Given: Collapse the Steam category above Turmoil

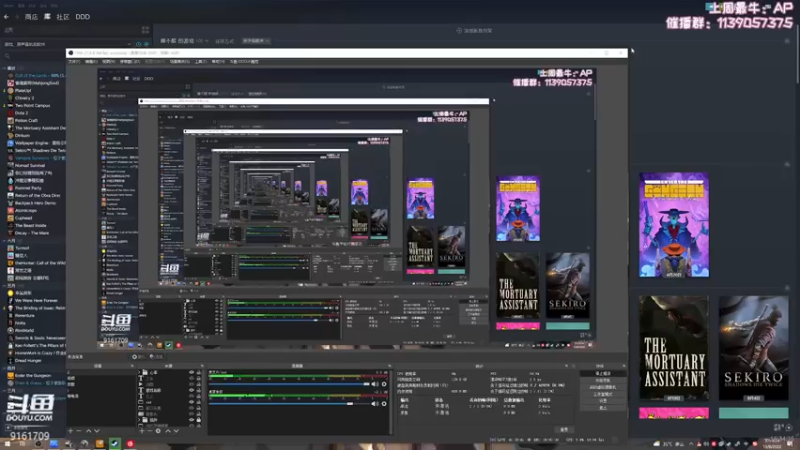Looking at the screenshot, I should click(x=5, y=240).
